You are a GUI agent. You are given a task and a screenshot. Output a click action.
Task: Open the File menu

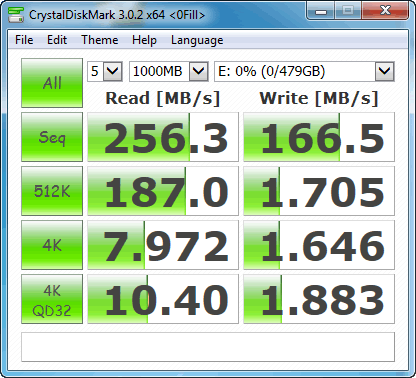pos(24,40)
